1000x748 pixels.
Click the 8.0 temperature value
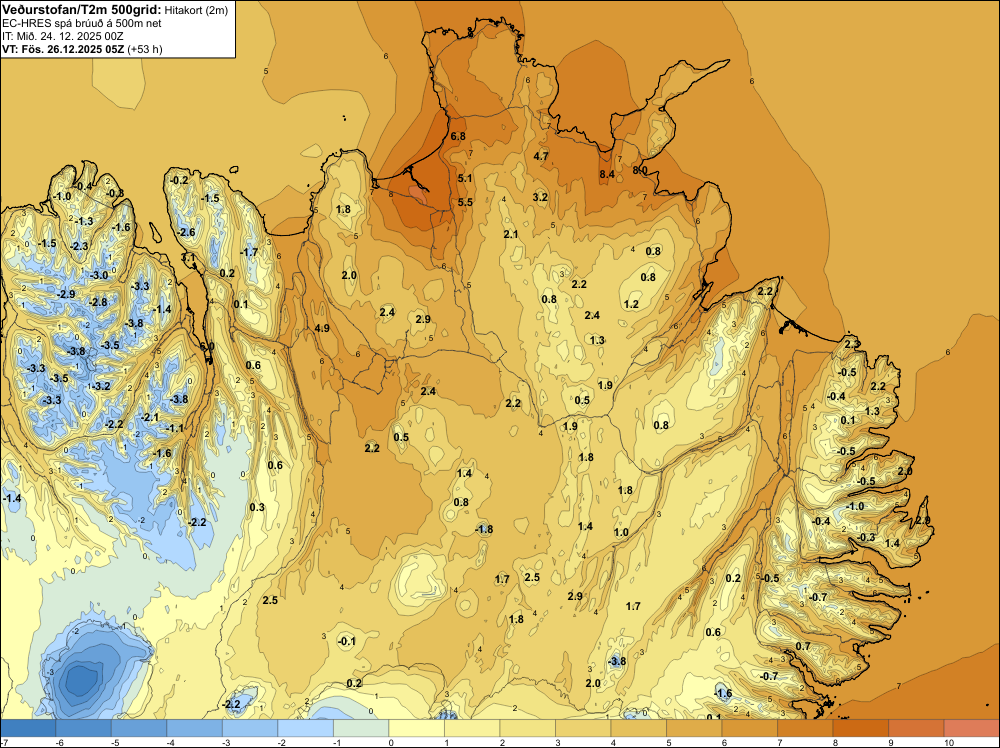640,170
